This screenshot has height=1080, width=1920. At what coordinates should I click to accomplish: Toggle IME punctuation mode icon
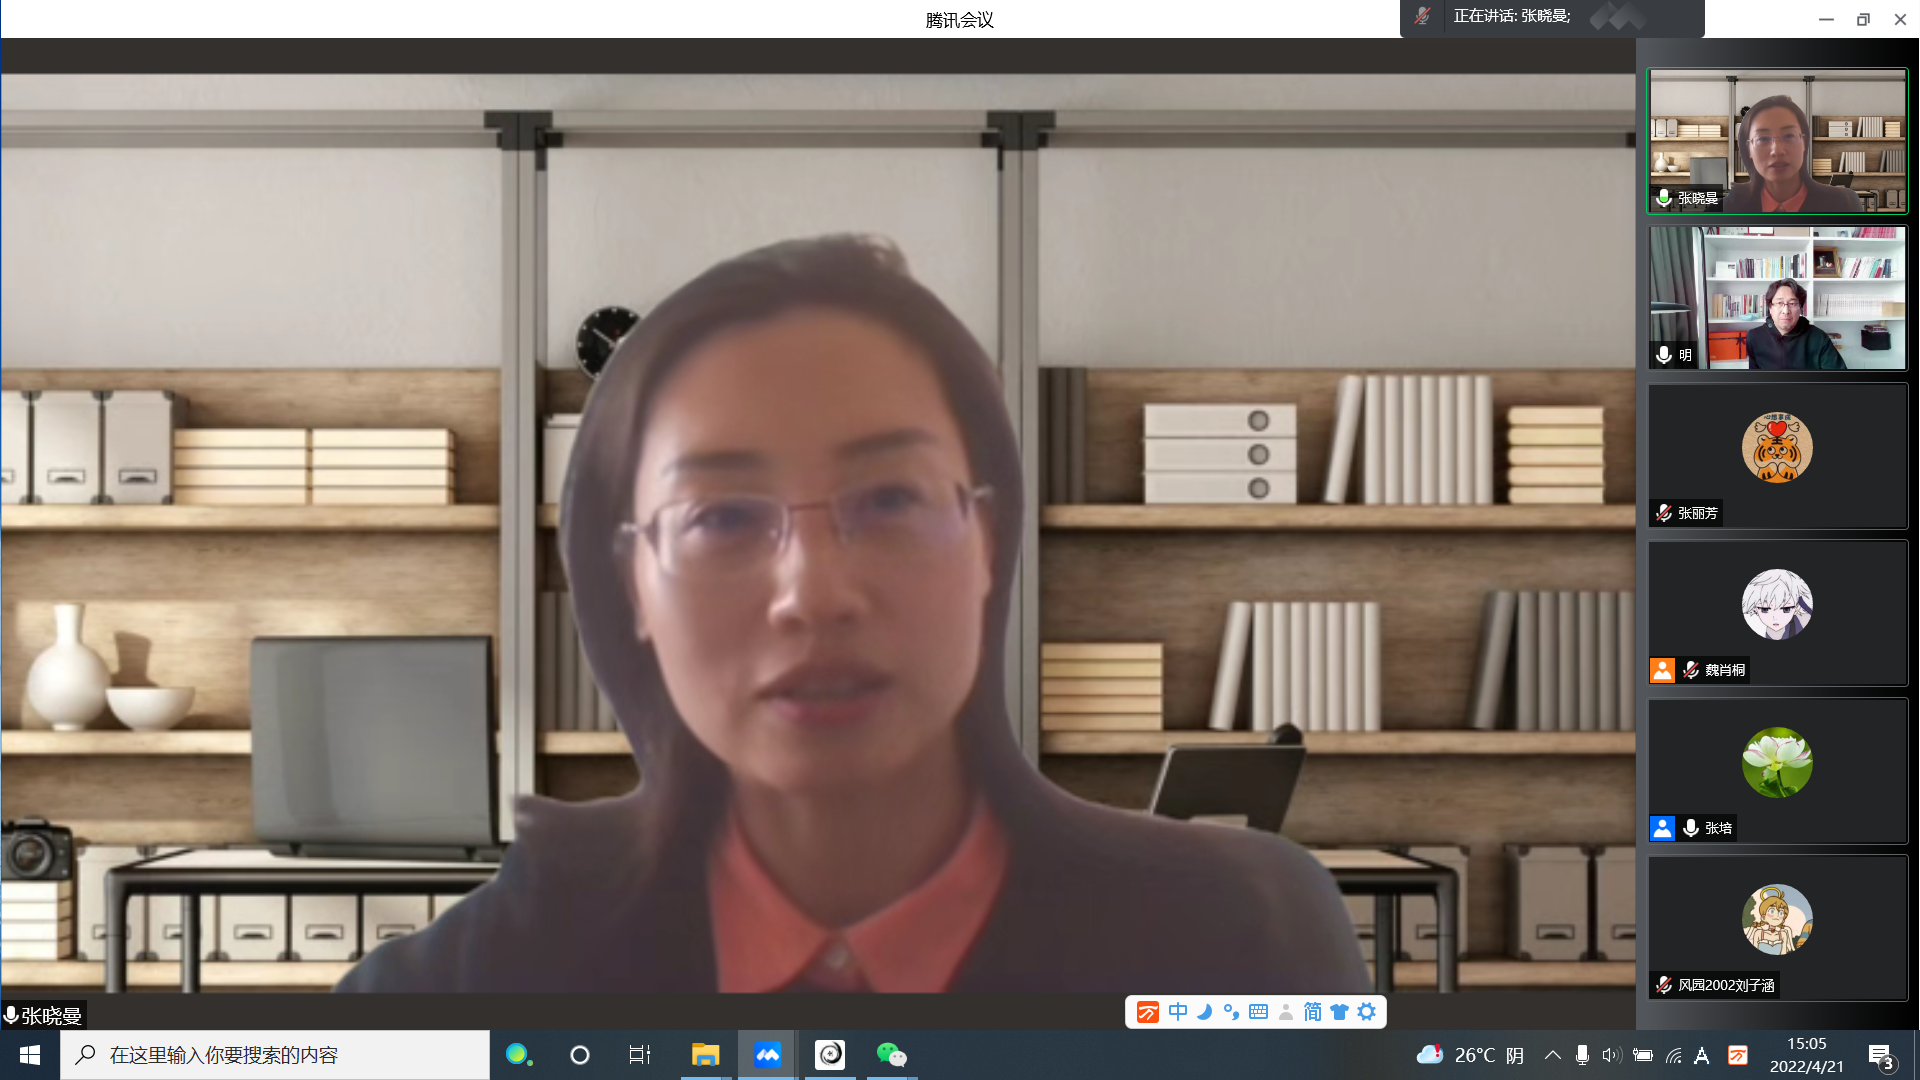[x=1232, y=1012]
